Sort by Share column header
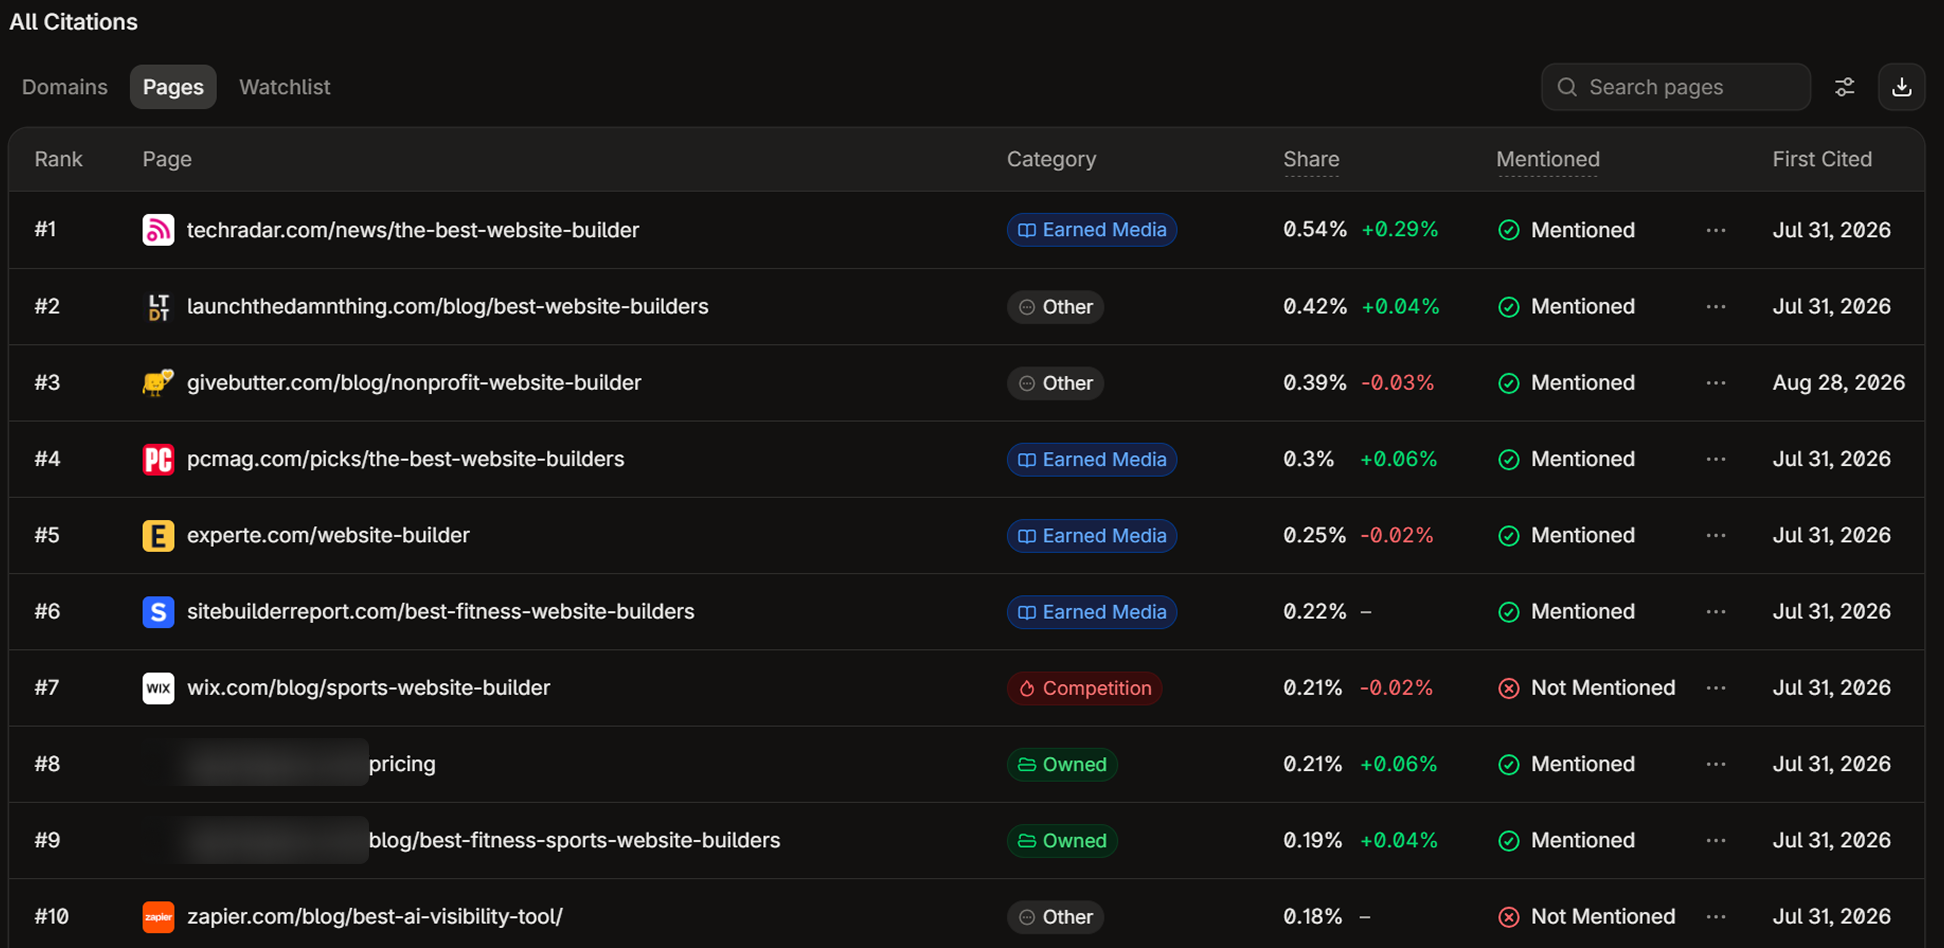This screenshot has width=1944, height=948. 1311,159
